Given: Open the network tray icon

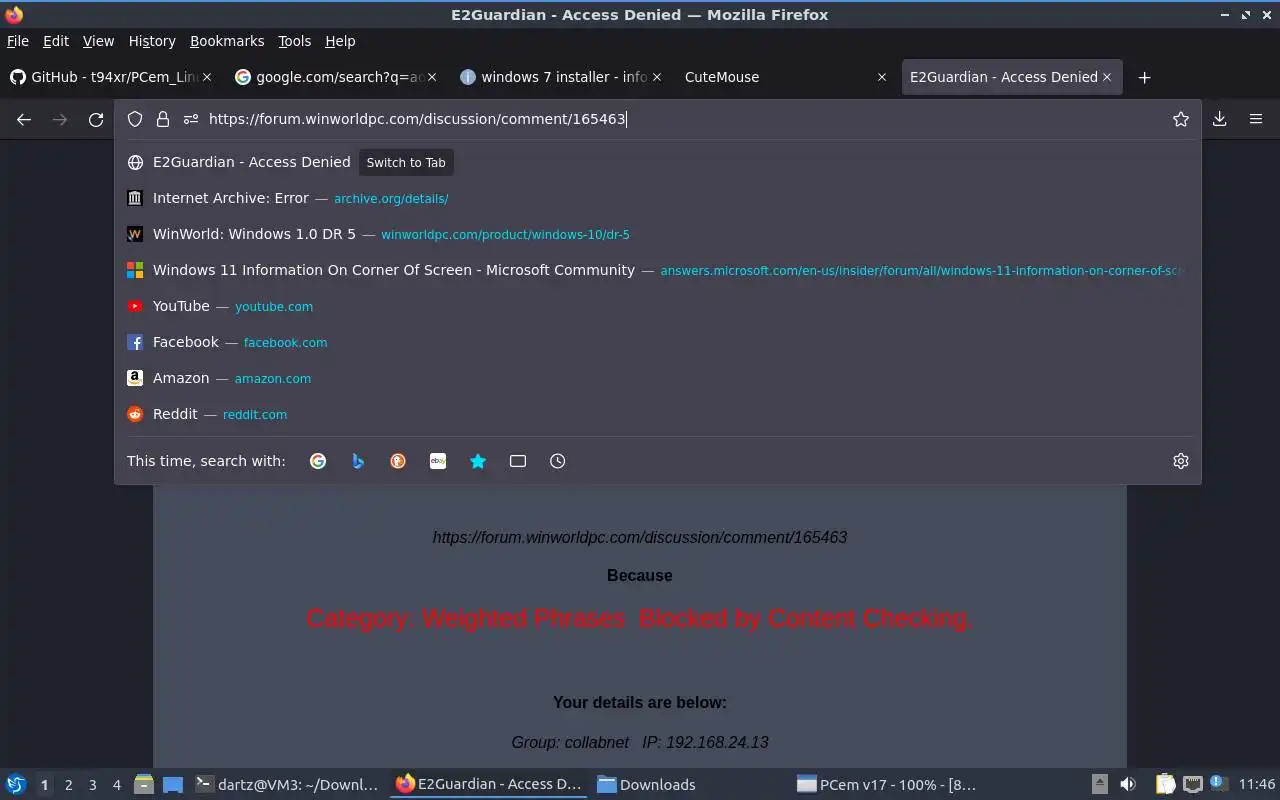Looking at the screenshot, I should 1192,785.
